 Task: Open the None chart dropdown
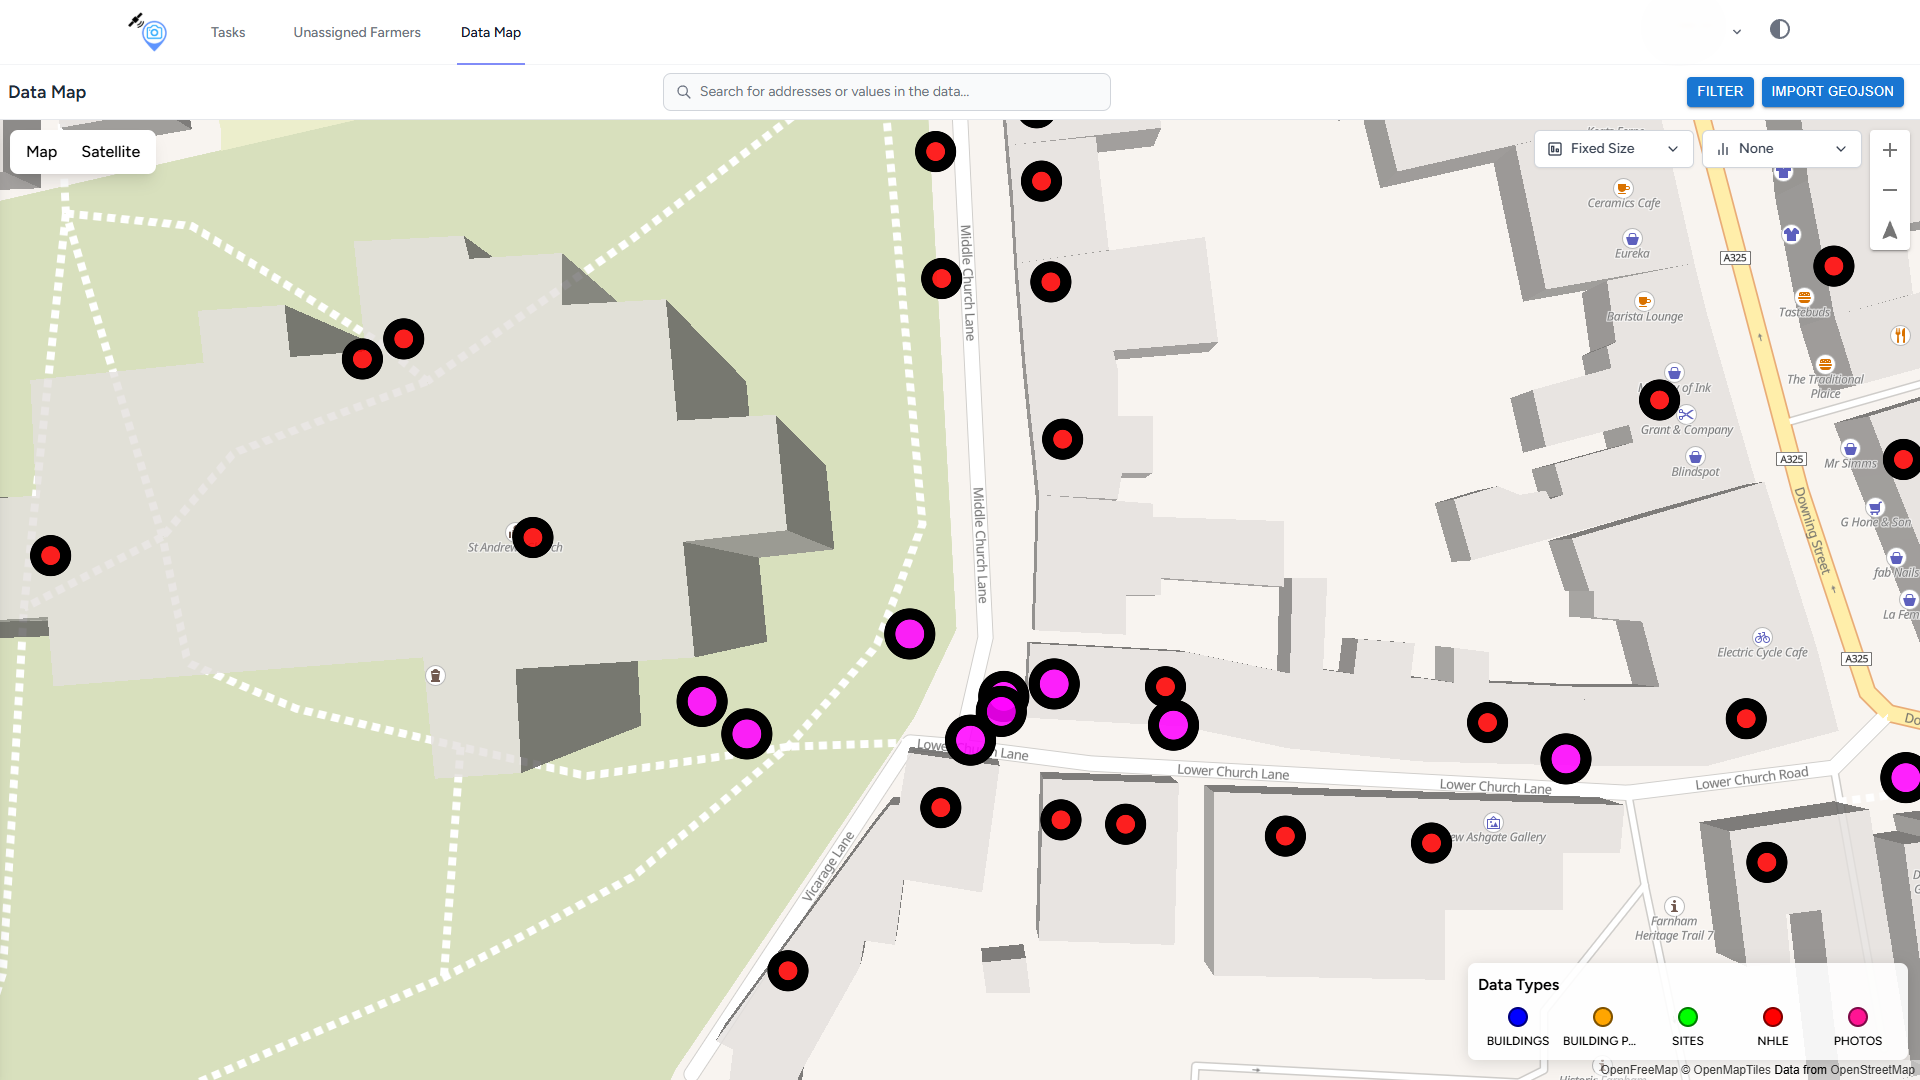click(1780, 149)
